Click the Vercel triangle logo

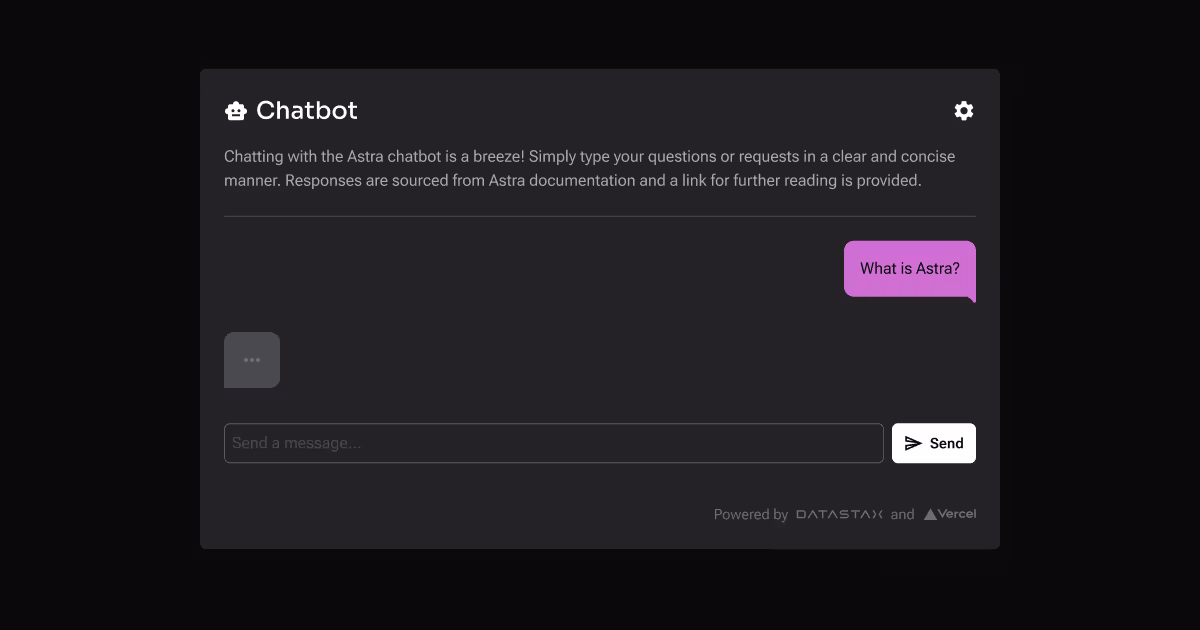931,513
